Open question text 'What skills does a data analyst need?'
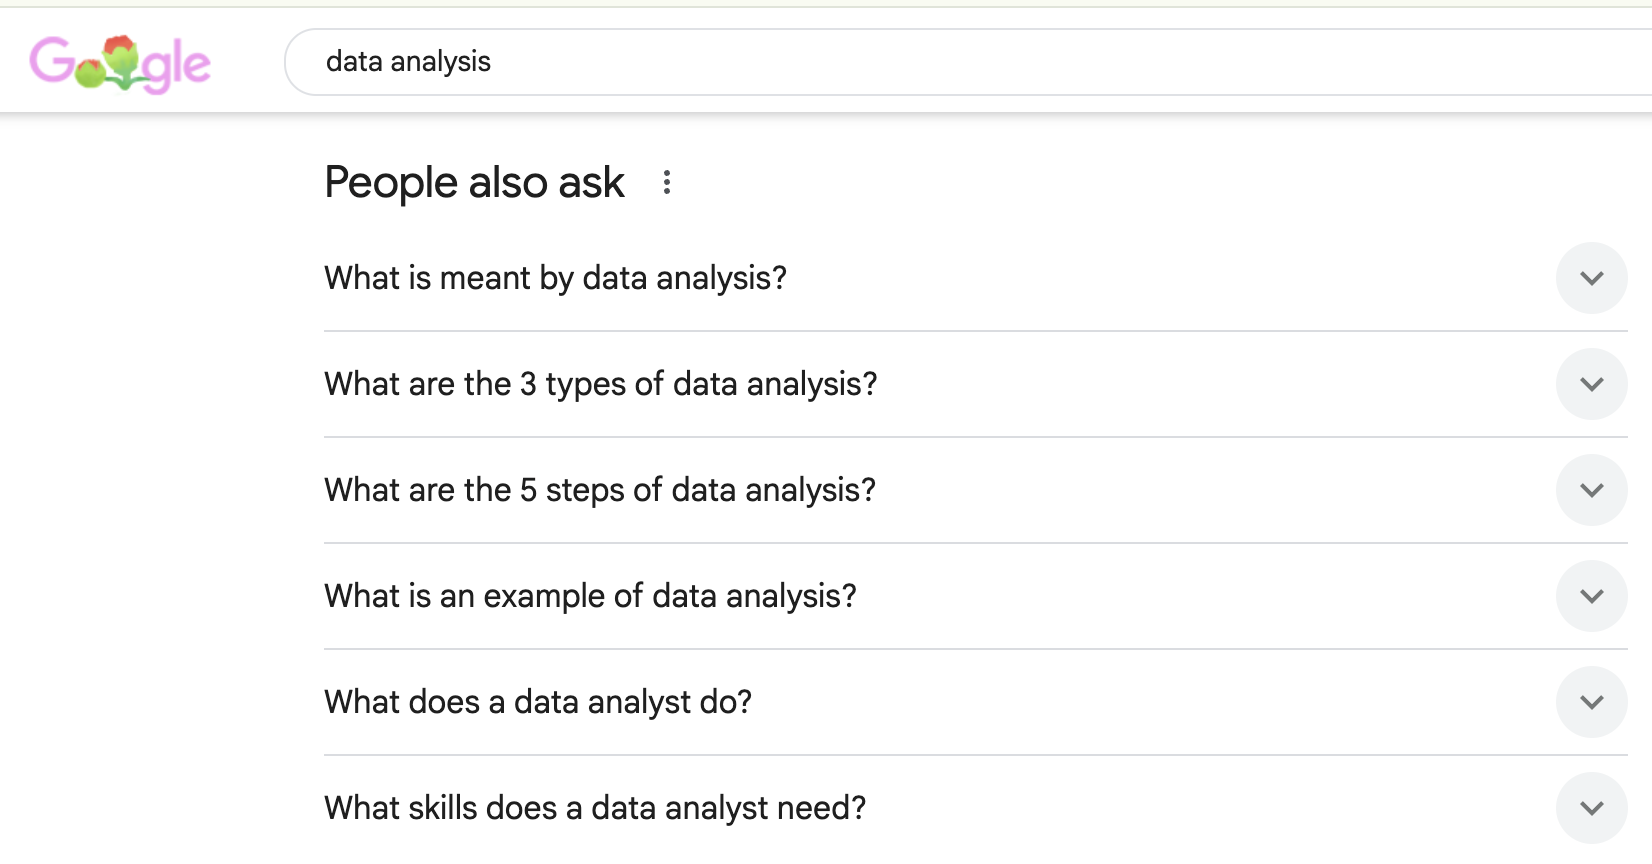 click(595, 808)
